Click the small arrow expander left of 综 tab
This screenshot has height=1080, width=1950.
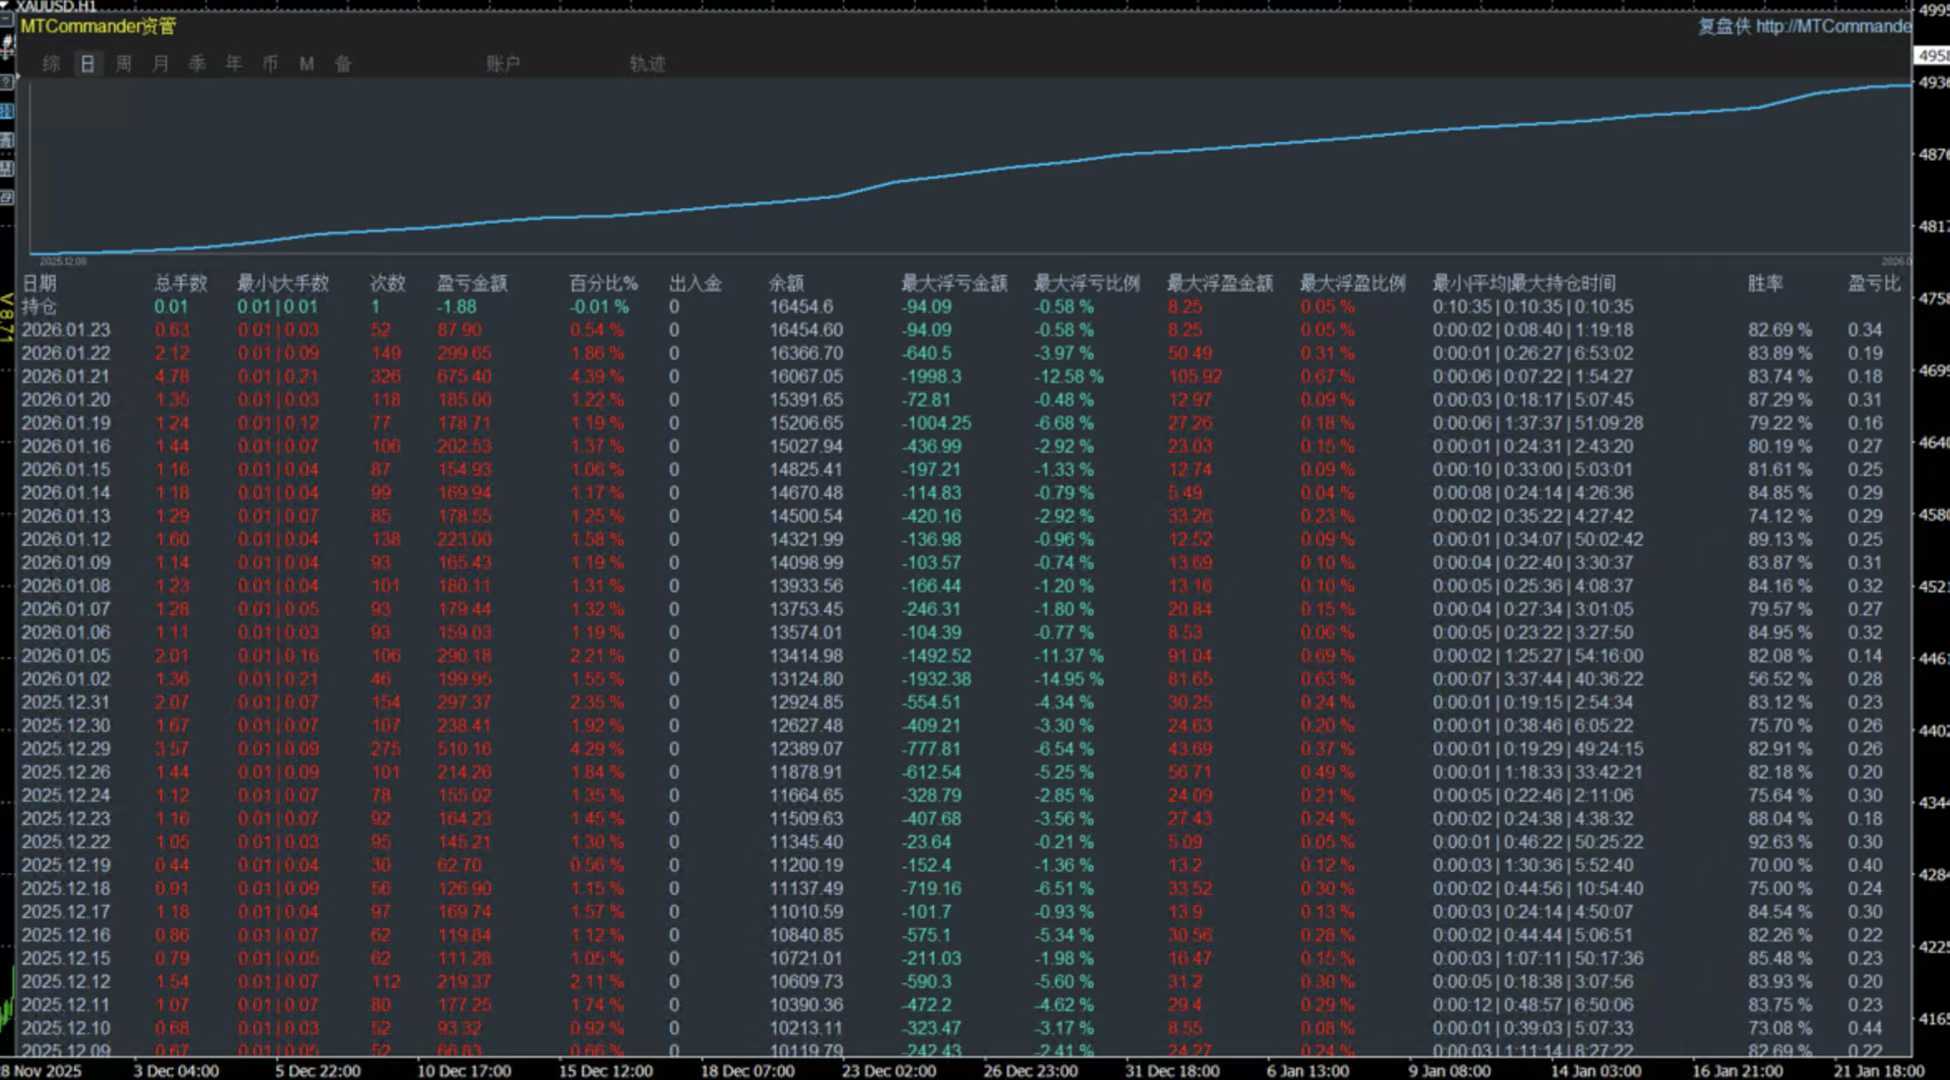tap(18, 76)
